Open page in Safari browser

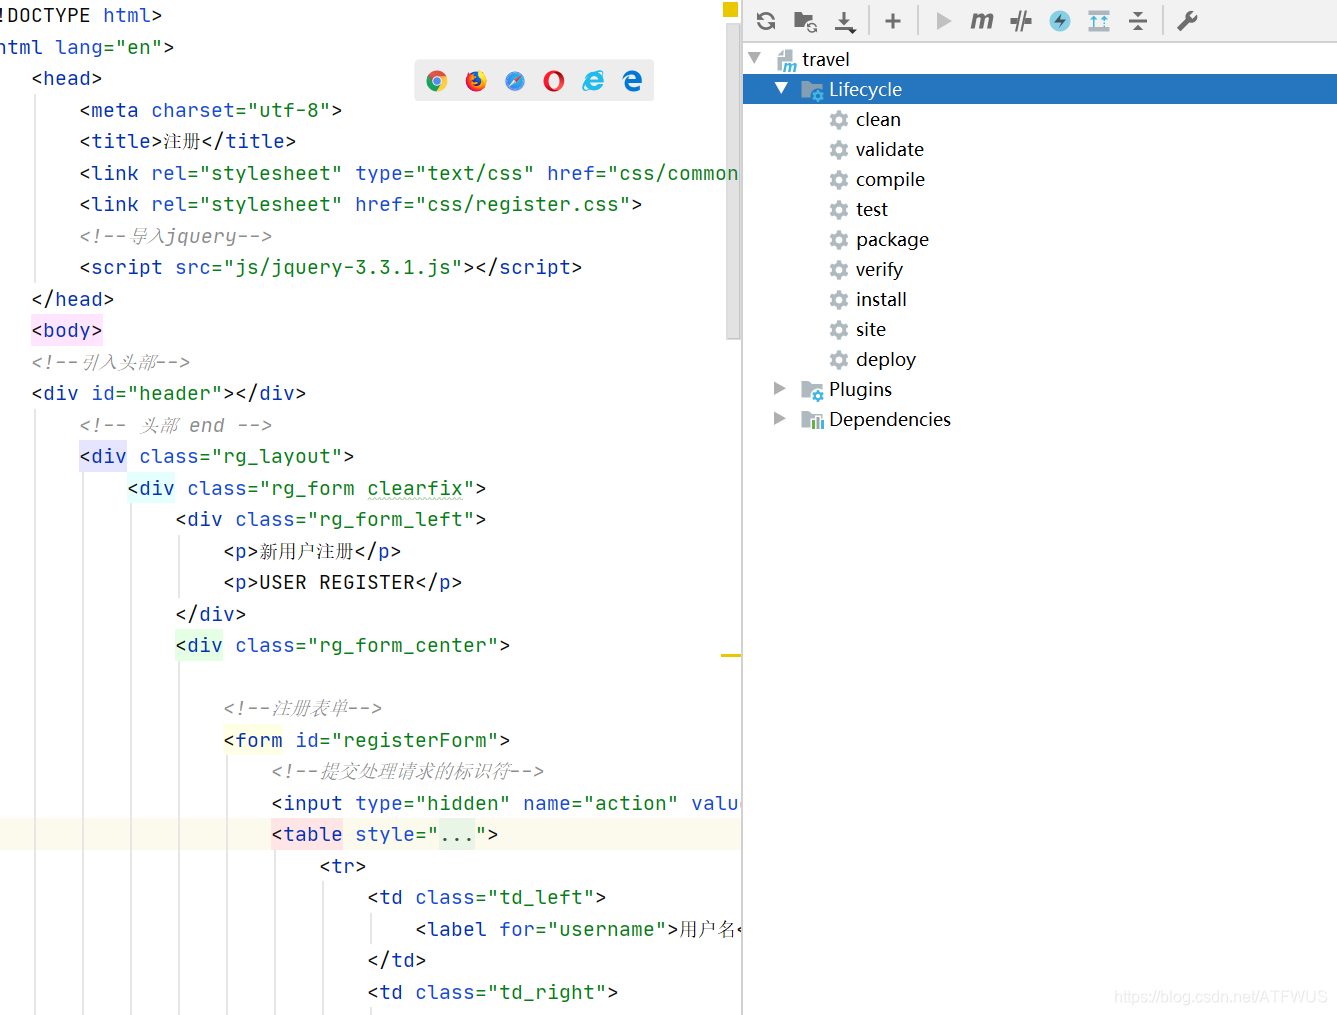coord(515,81)
